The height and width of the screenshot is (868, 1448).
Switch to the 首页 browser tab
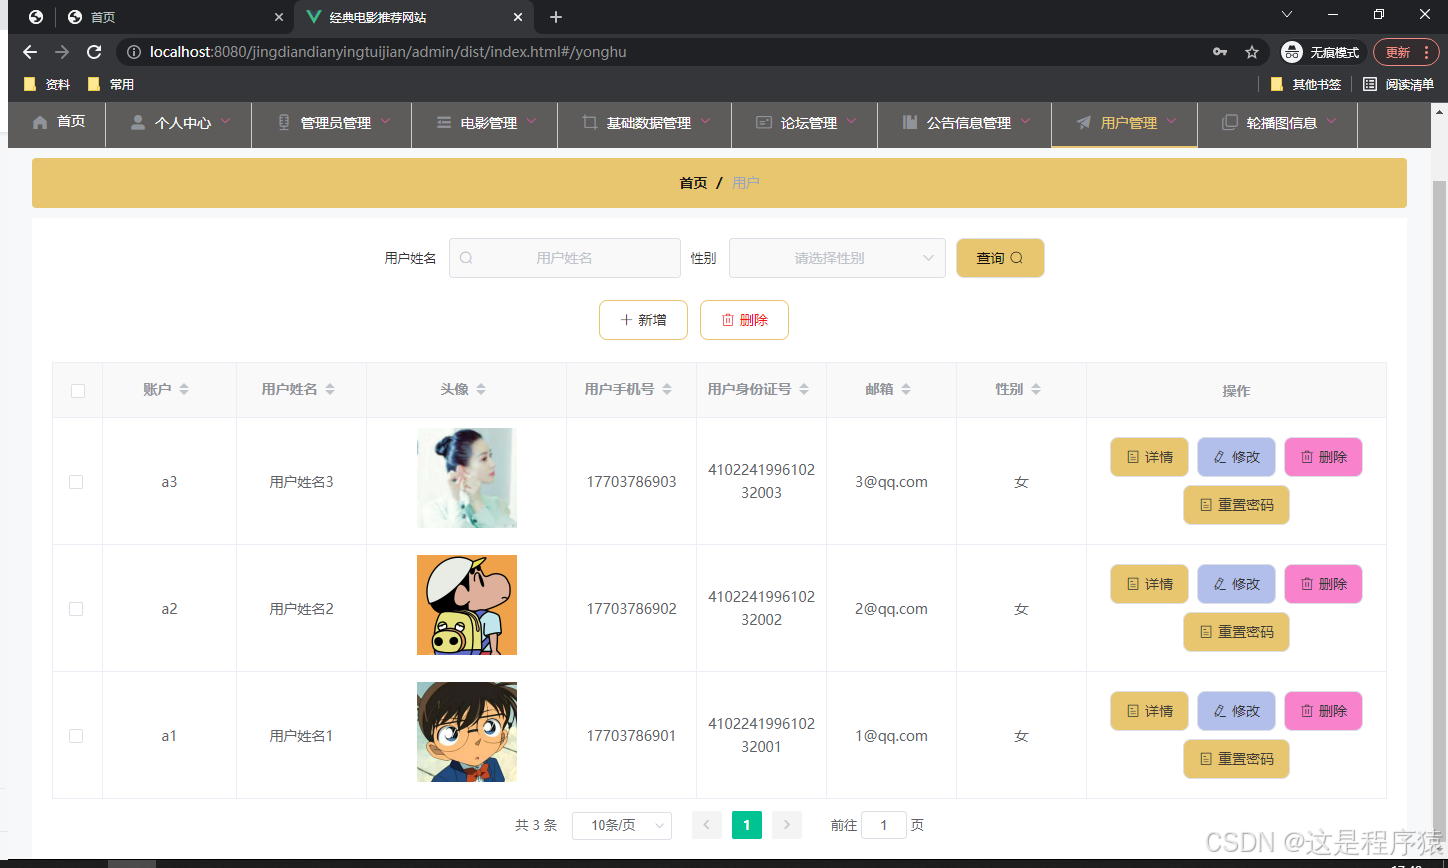175,17
